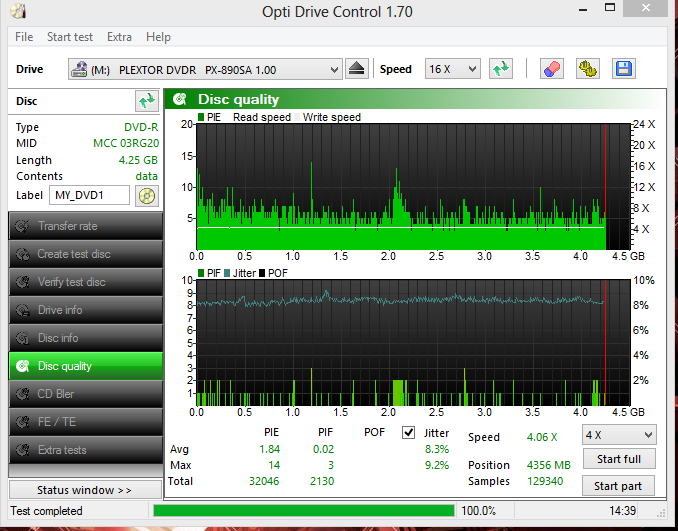Select Verify test disc
The image size is (678, 531).
click(86, 282)
